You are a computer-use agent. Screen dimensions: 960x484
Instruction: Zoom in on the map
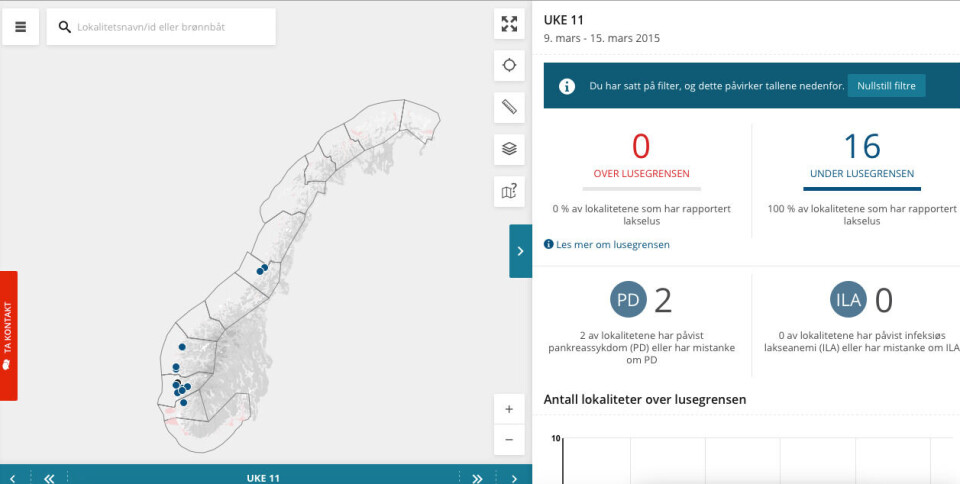pos(509,409)
